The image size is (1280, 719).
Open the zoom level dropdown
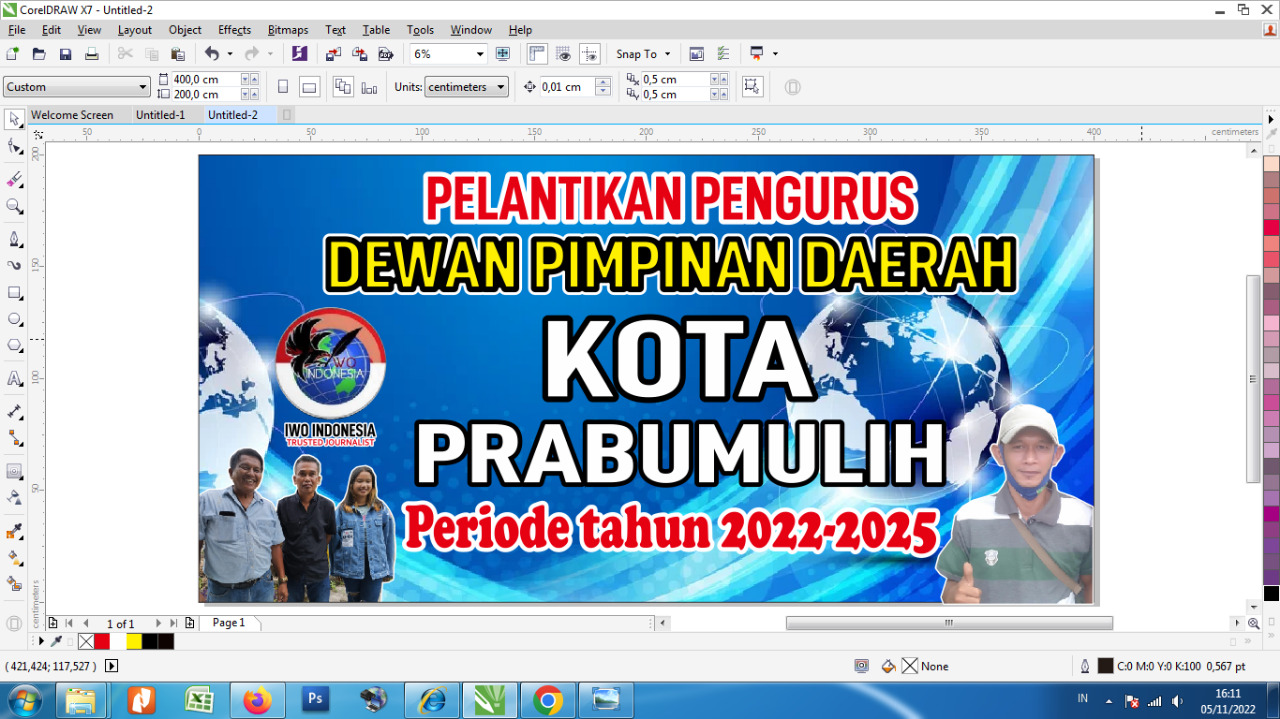(x=480, y=54)
